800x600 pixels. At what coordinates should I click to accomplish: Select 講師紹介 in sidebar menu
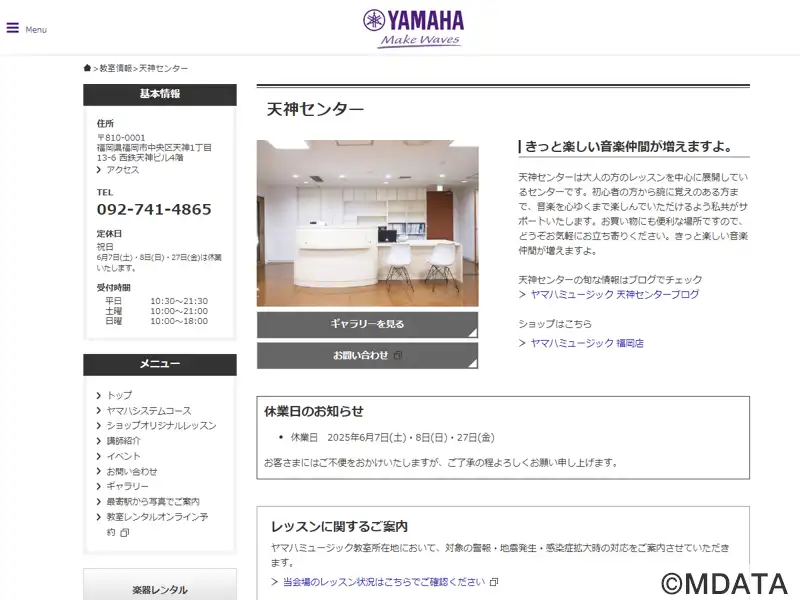[x=123, y=441]
